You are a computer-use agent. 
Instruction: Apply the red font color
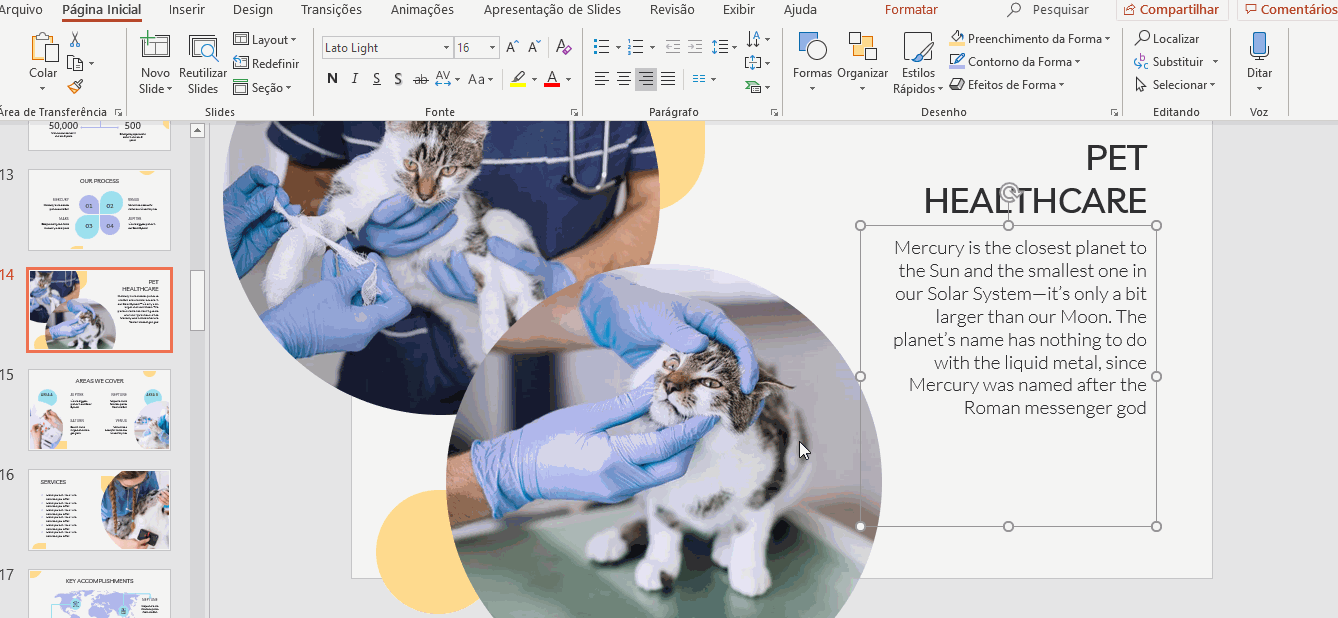click(551, 80)
